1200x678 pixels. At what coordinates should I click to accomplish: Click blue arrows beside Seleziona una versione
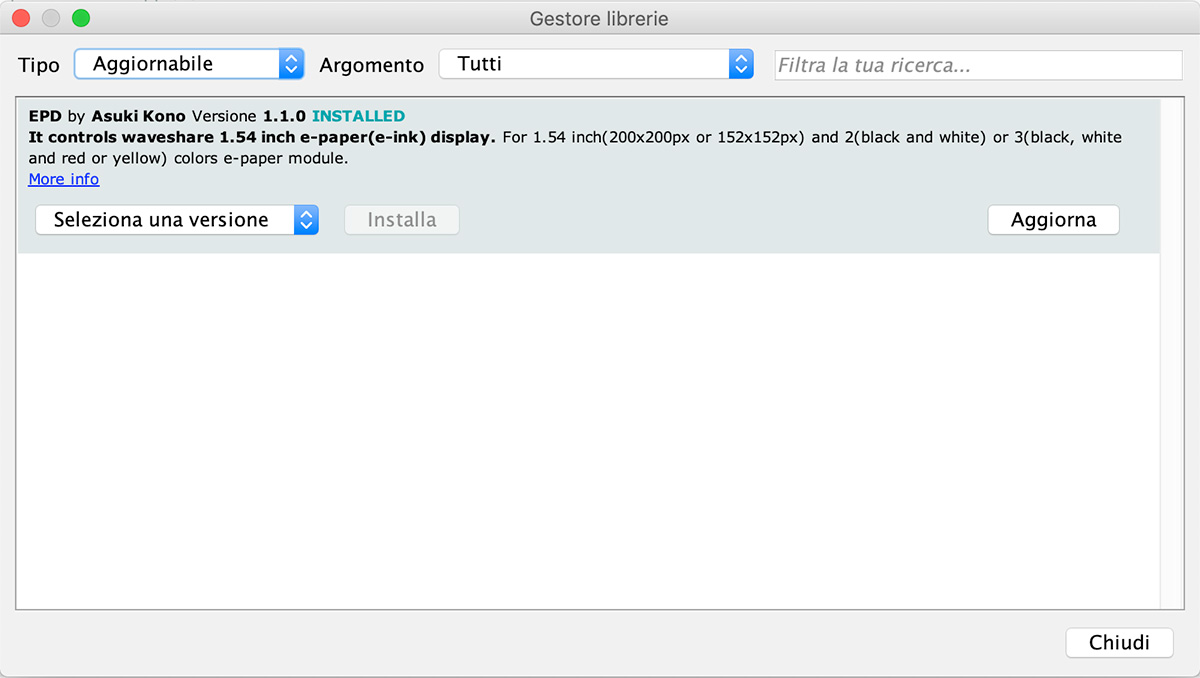click(x=306, y=220)
